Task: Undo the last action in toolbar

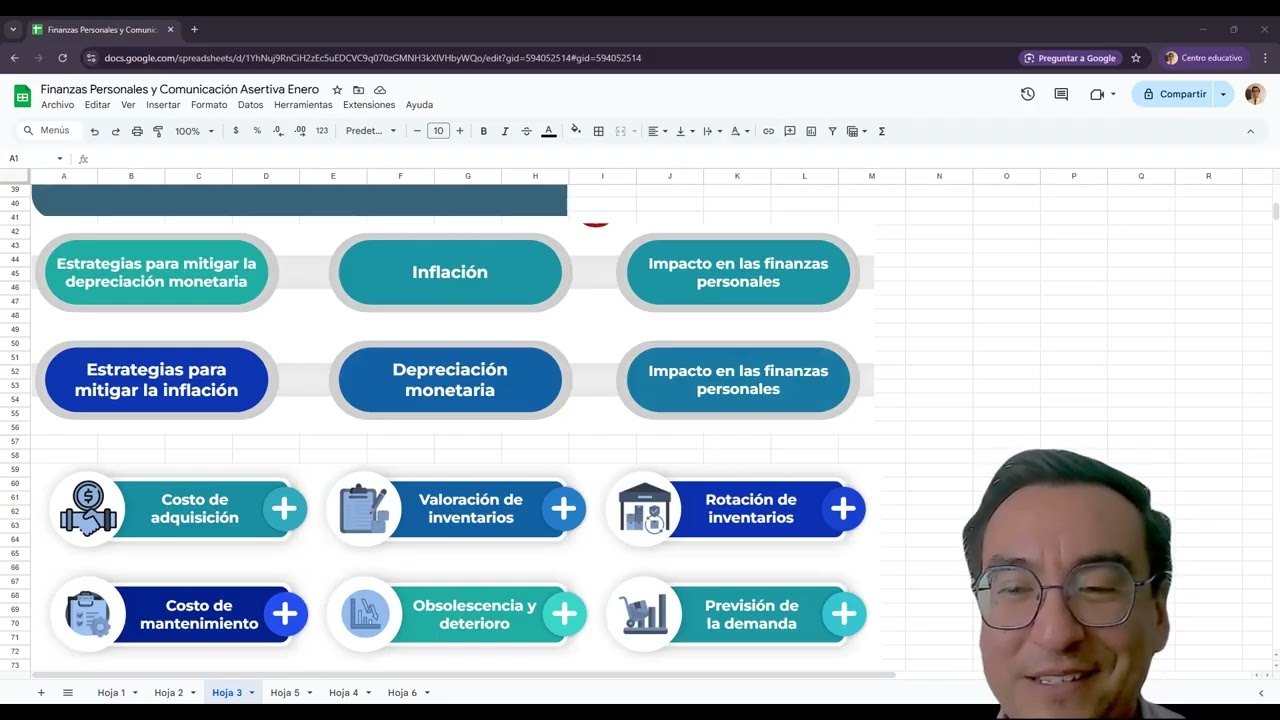Action: click(x=94, y=131)
